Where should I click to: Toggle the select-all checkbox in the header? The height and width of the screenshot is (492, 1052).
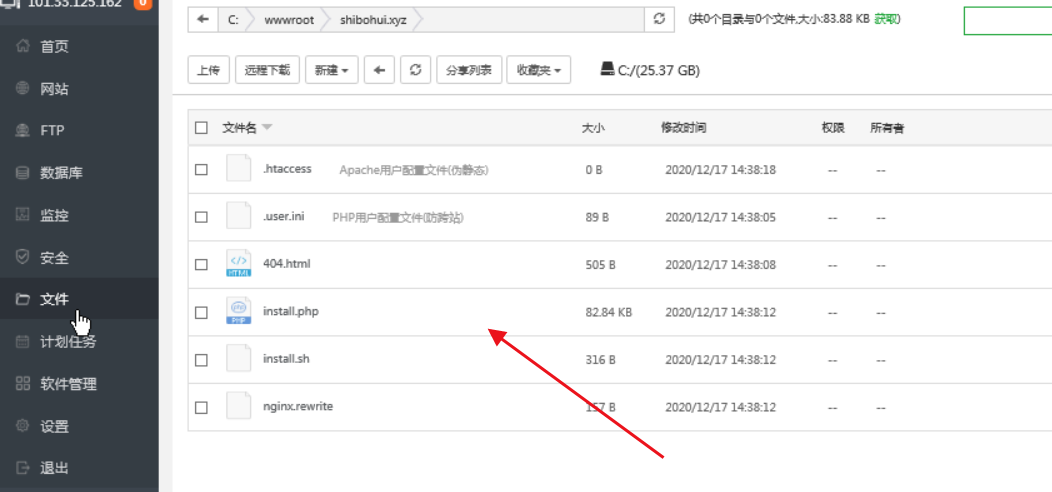201,128
